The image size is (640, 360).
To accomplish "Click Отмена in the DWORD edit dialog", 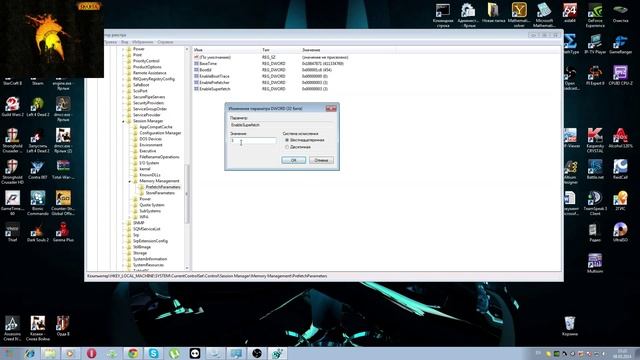I will 321,160.
